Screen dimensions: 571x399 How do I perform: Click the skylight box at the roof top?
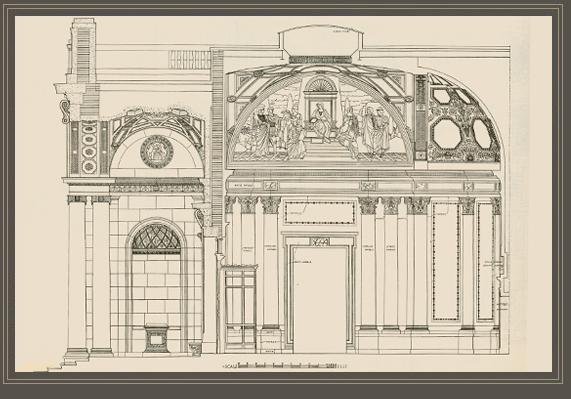pyautogui.click(x=321, y=41)
